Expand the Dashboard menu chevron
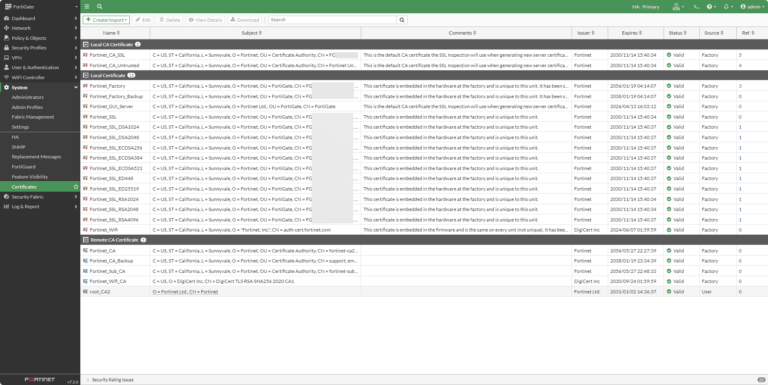Viewport: 768px width, 385px height. click(x=75, y=18)
